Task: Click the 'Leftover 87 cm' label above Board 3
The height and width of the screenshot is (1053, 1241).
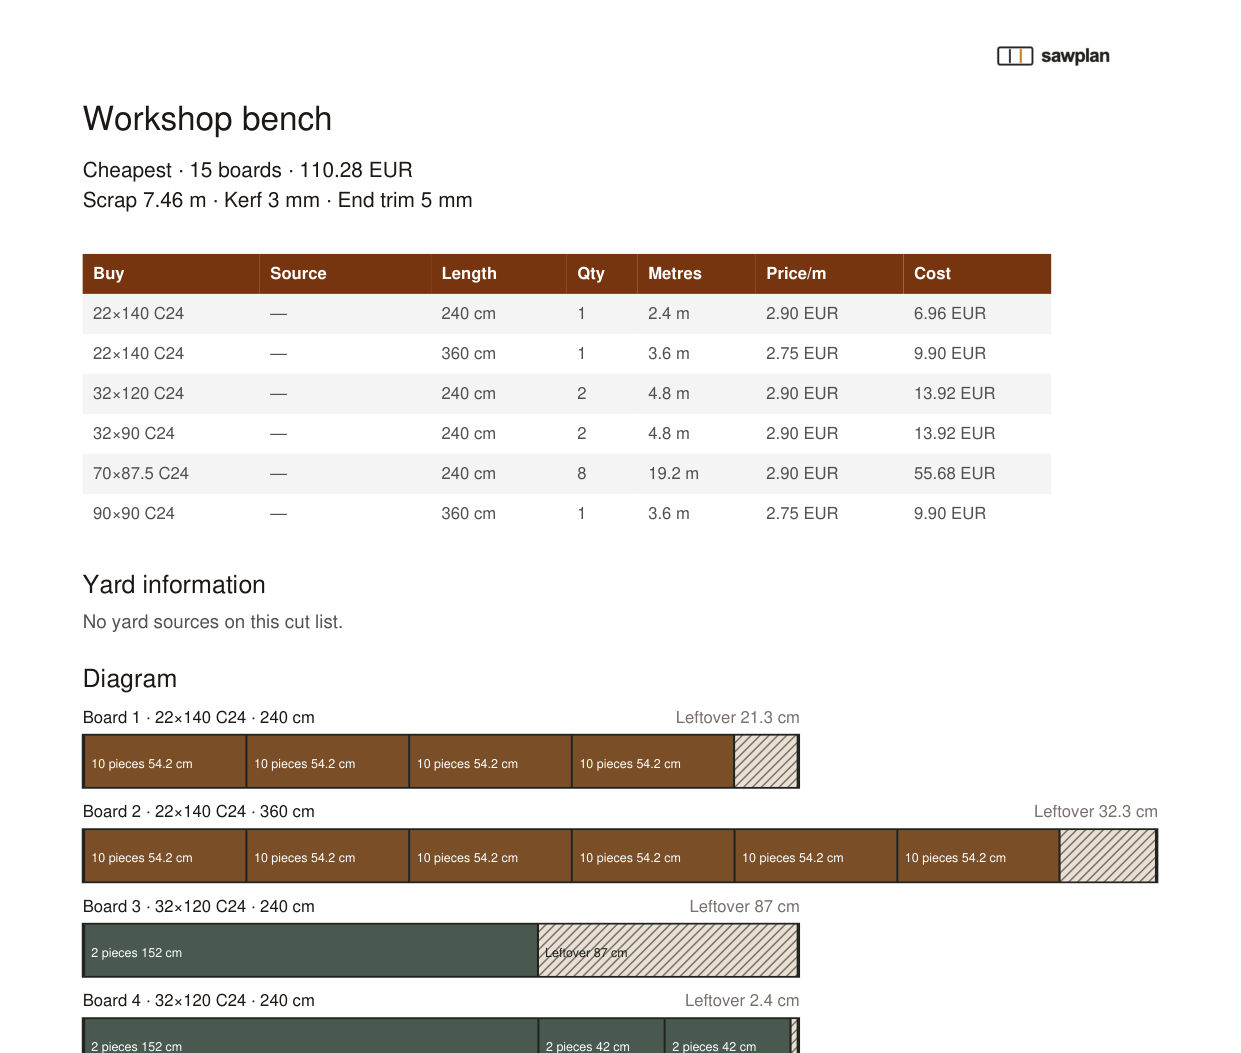Action: coord(745,906)
